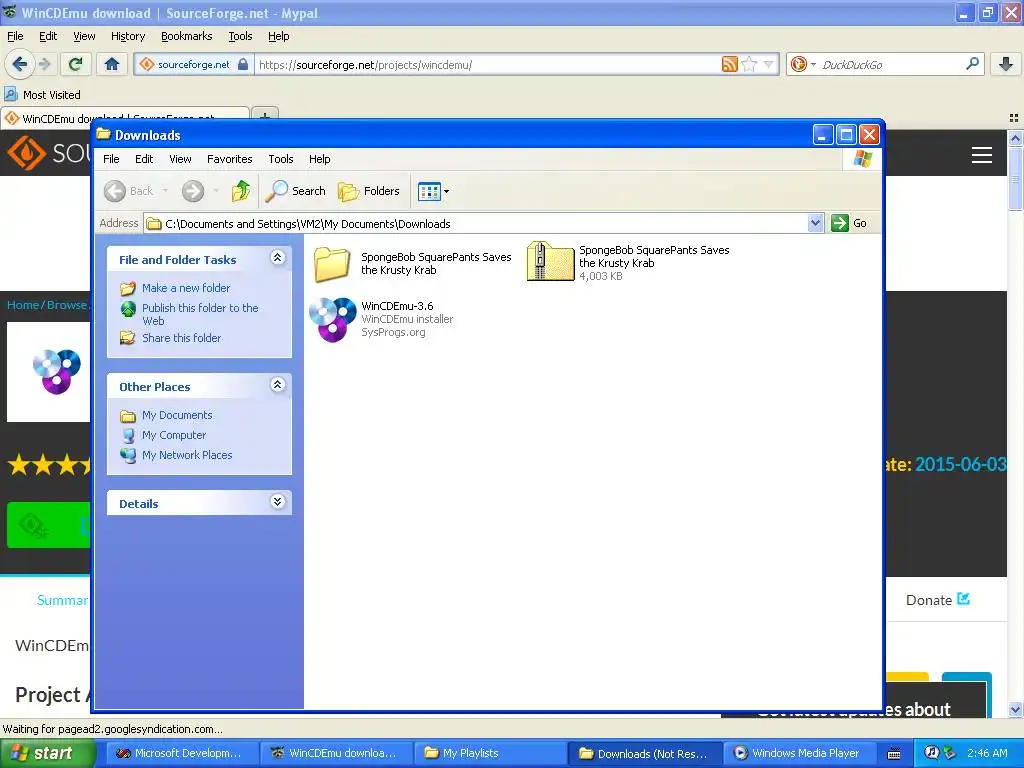Open the Most Visited bookmarks
Image resolution: width=1024 pixels, height=768 pixels.
click(42, 95)
